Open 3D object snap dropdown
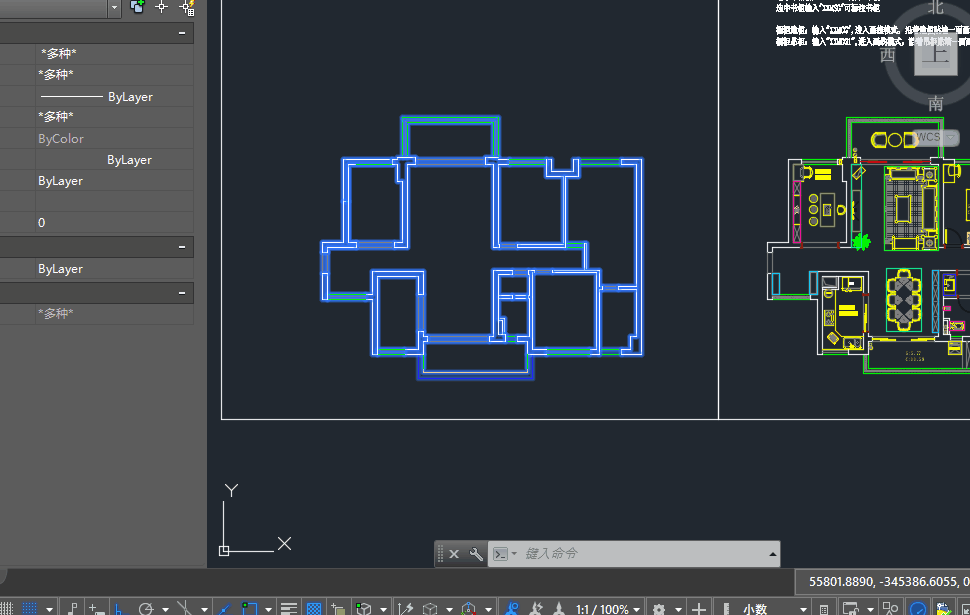Image resolution: width=970 pixels, height=615 pixels. (384, 609)
